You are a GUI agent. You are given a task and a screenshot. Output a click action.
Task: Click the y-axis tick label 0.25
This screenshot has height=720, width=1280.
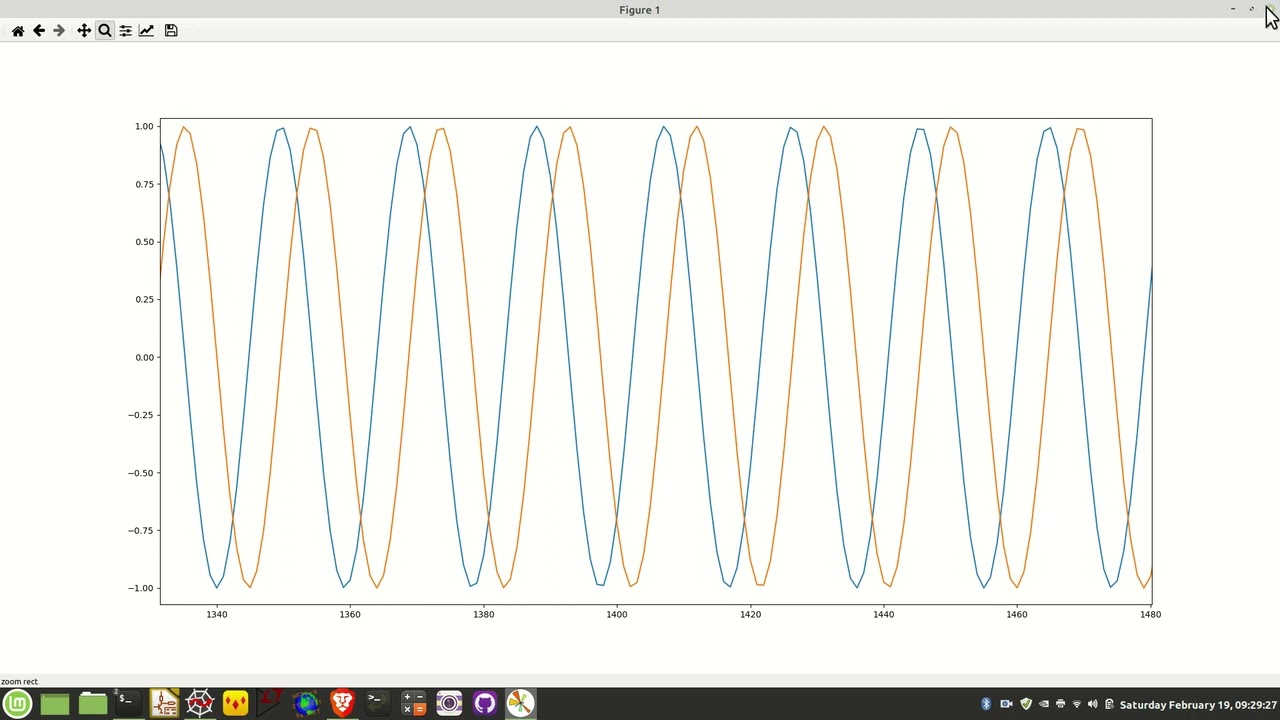144,299
